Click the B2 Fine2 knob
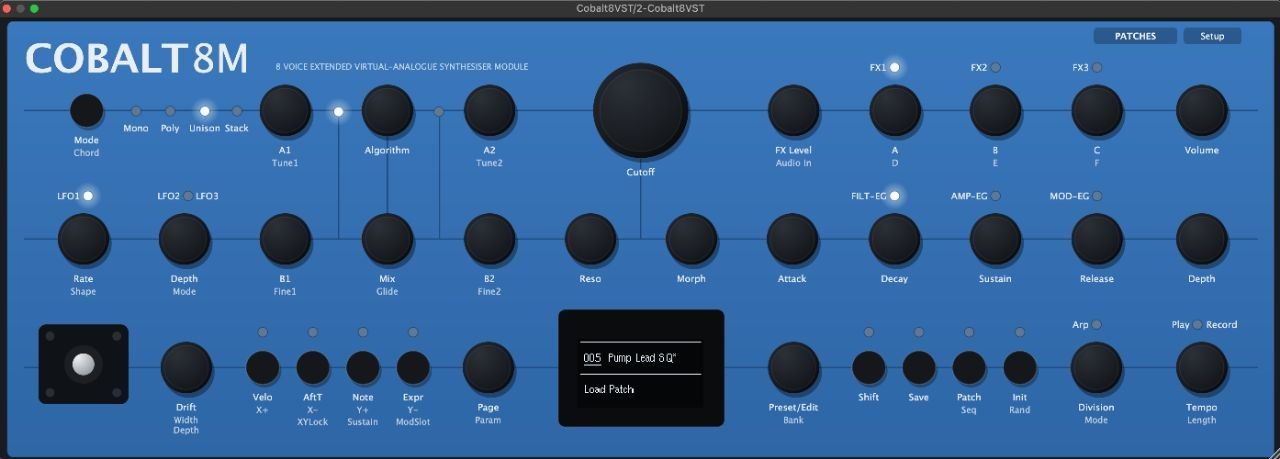1280x459 pixels. (489, 239)
